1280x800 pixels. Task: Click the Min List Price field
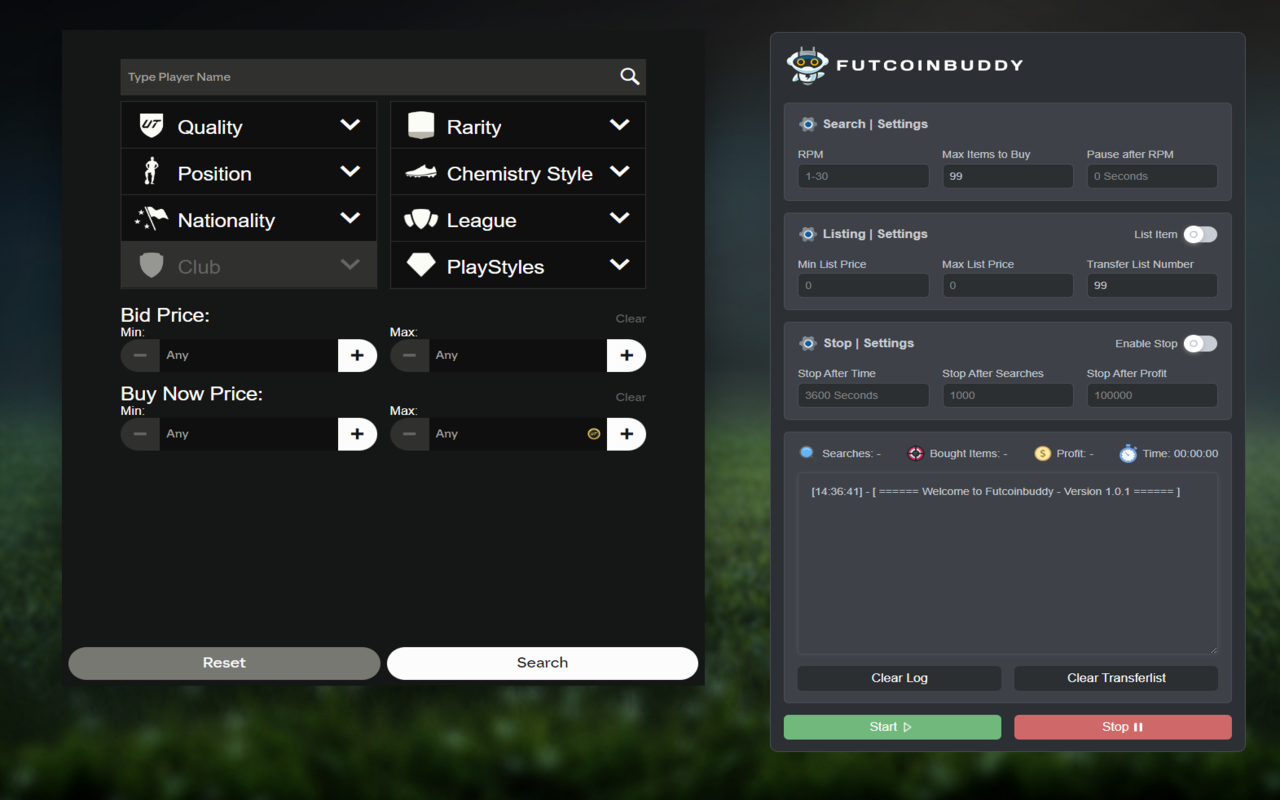click(x=863, y=285)
